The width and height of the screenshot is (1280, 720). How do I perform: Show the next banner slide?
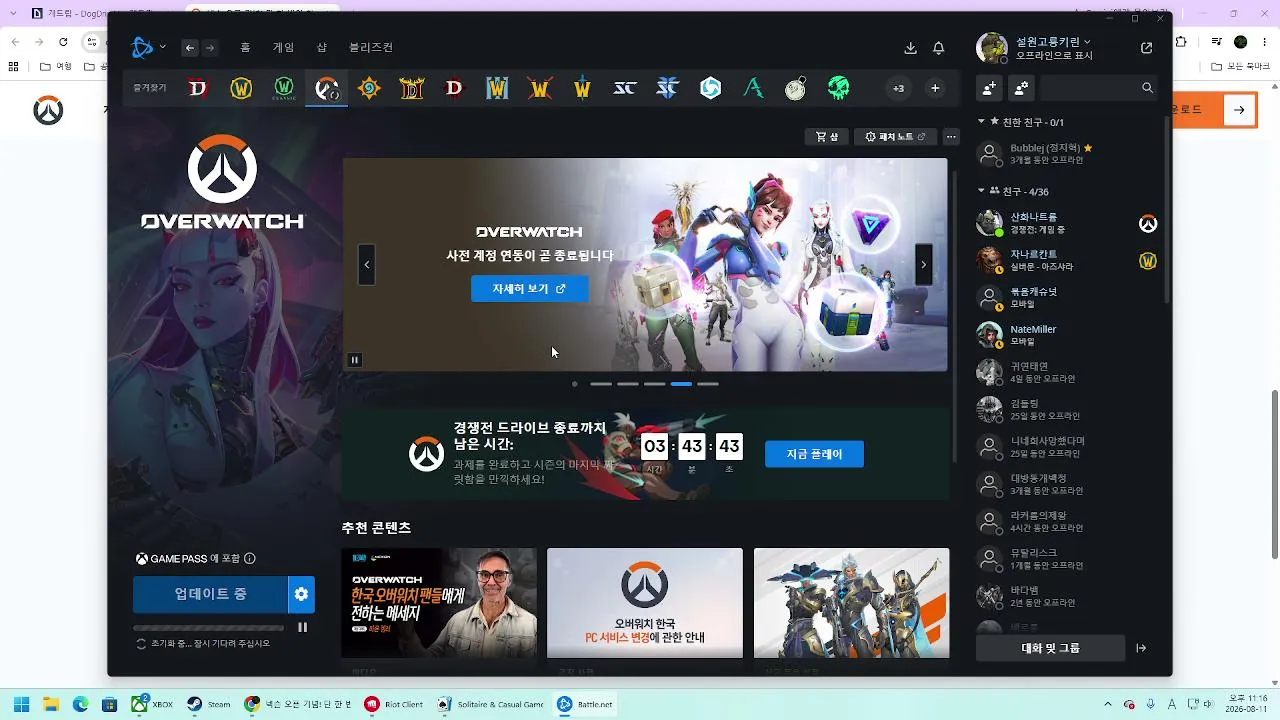pos(923,265)
